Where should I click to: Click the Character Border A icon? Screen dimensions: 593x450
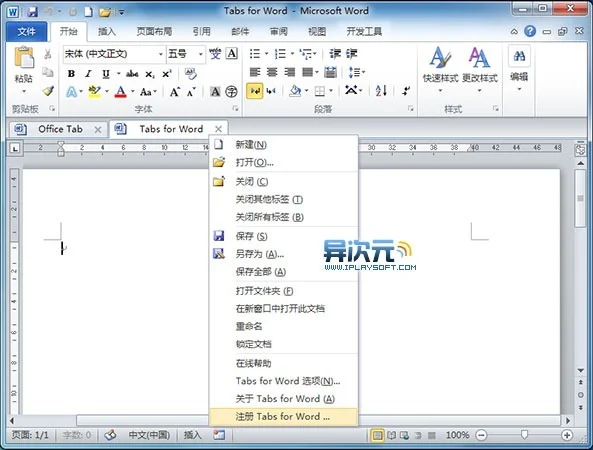(x=232, y=54)
